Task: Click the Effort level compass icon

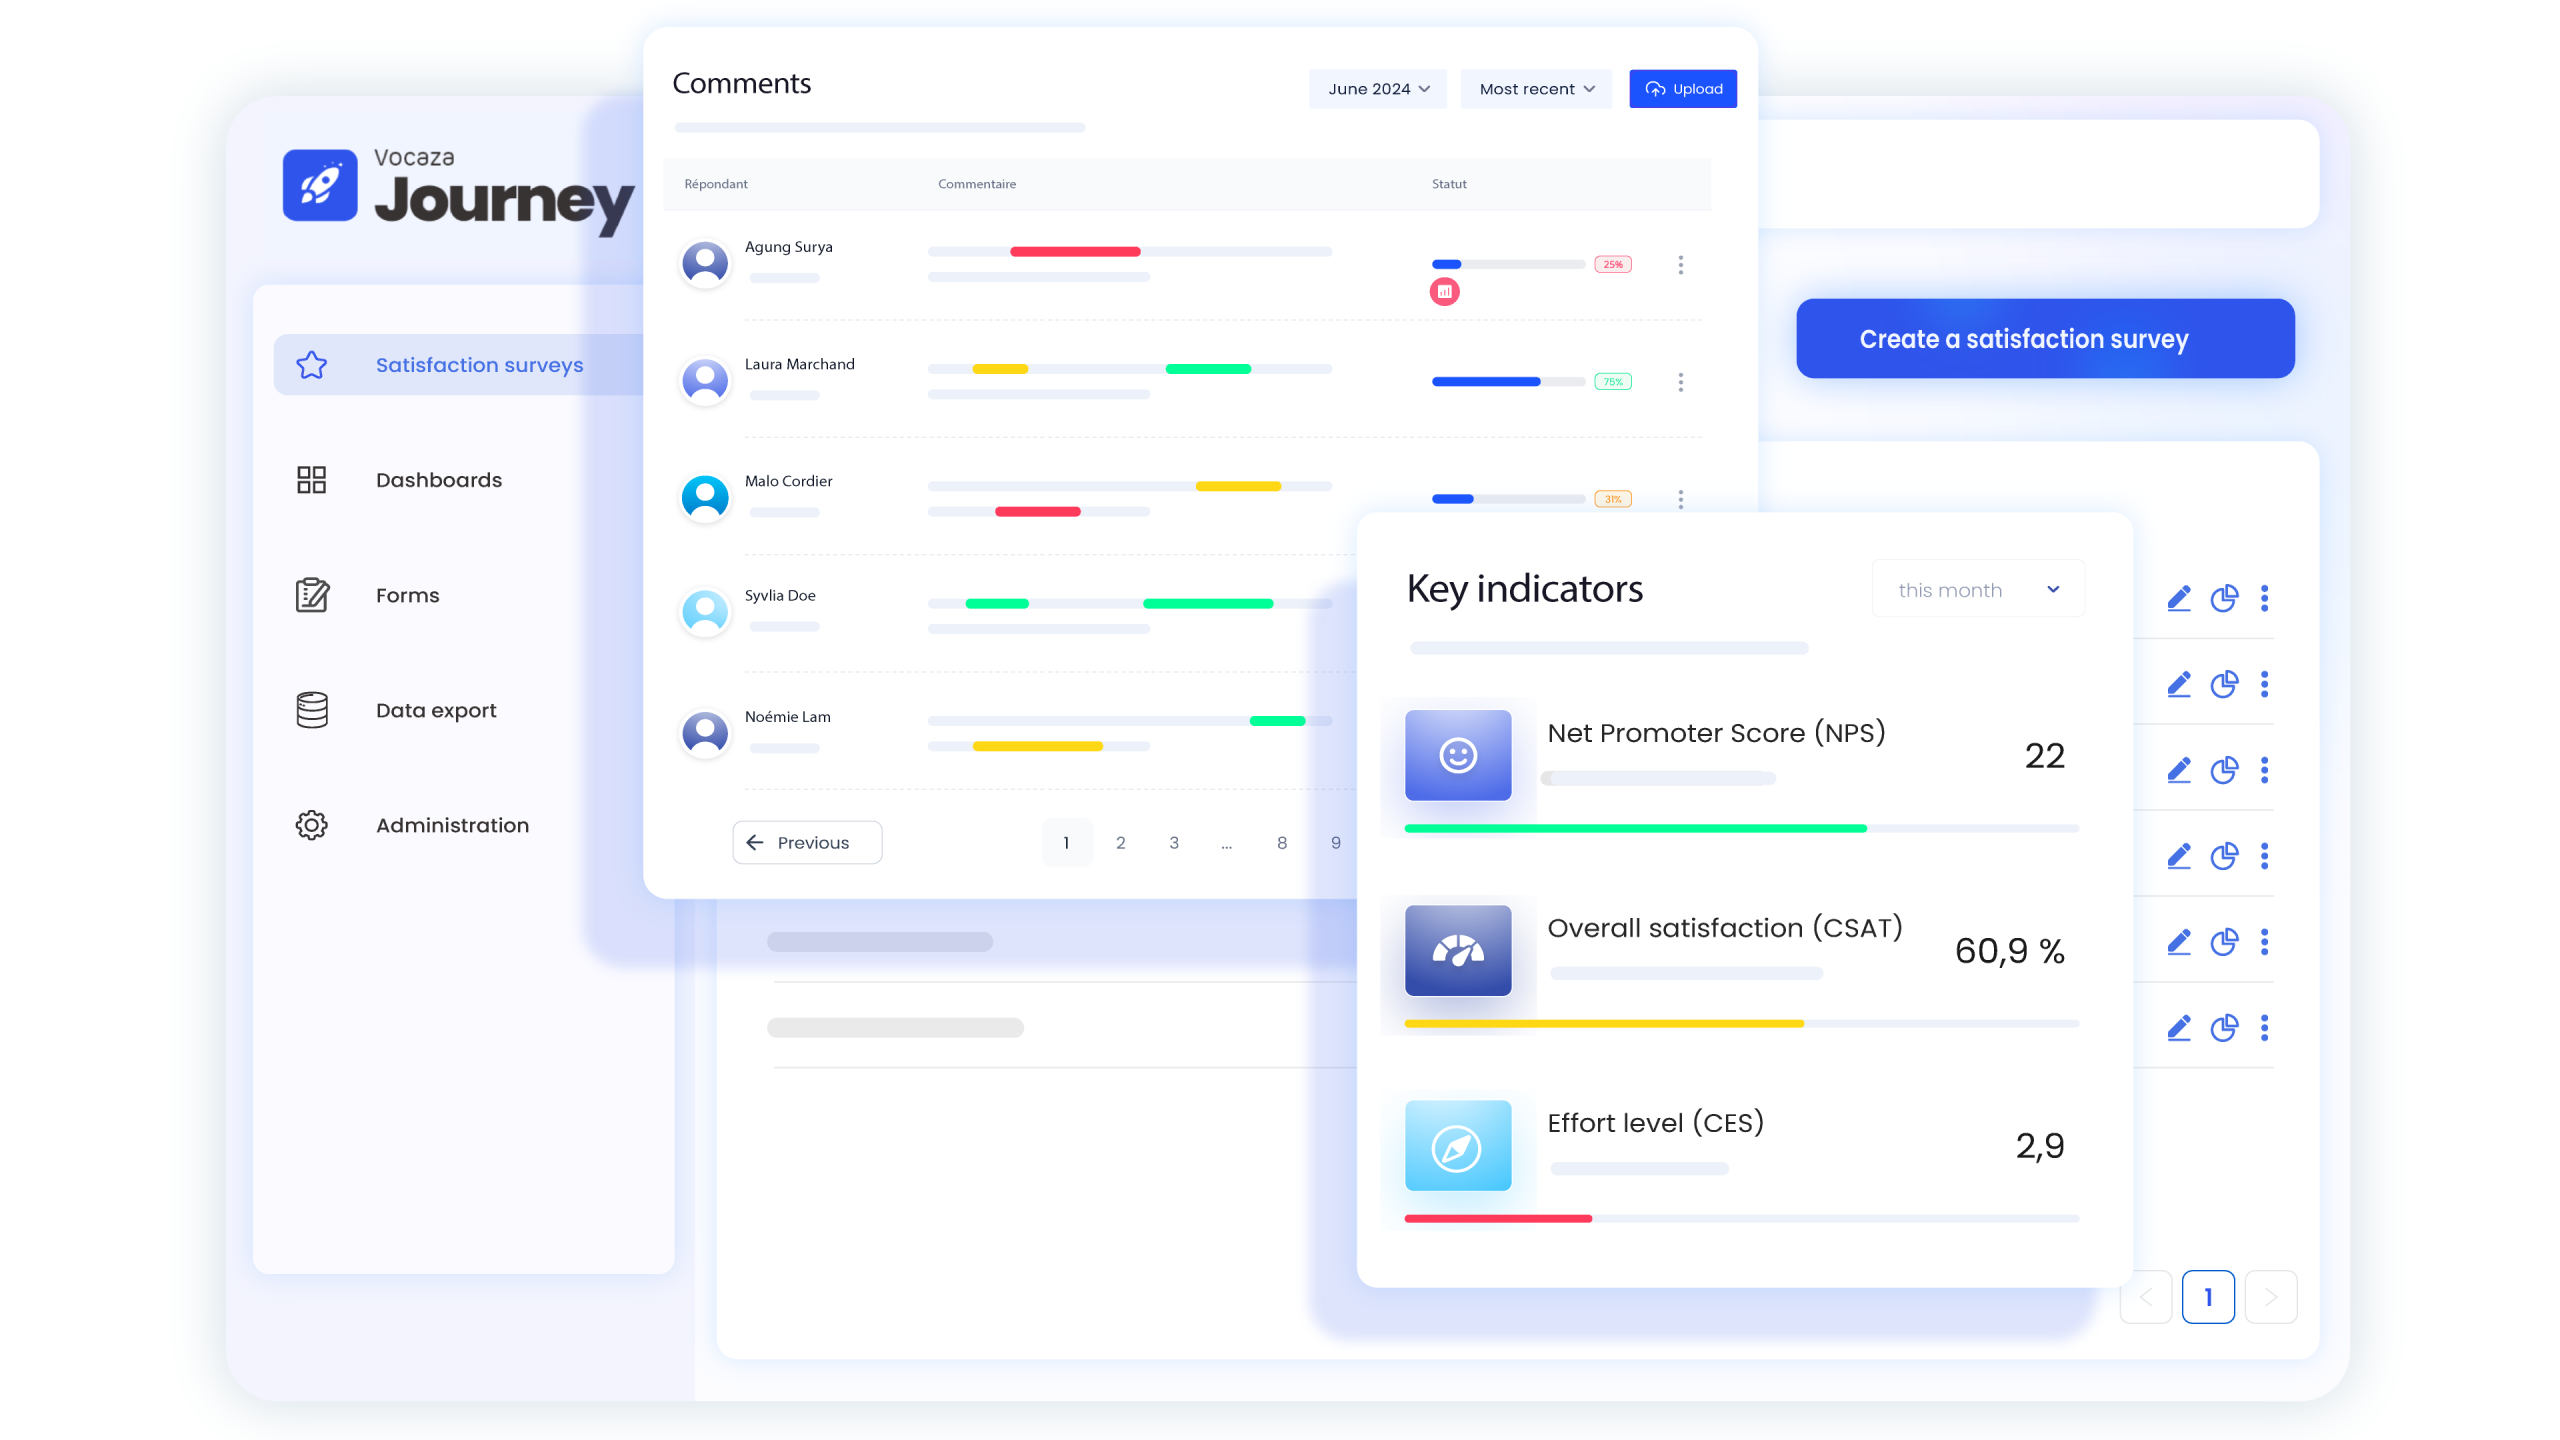Action: point(1457,1146)
